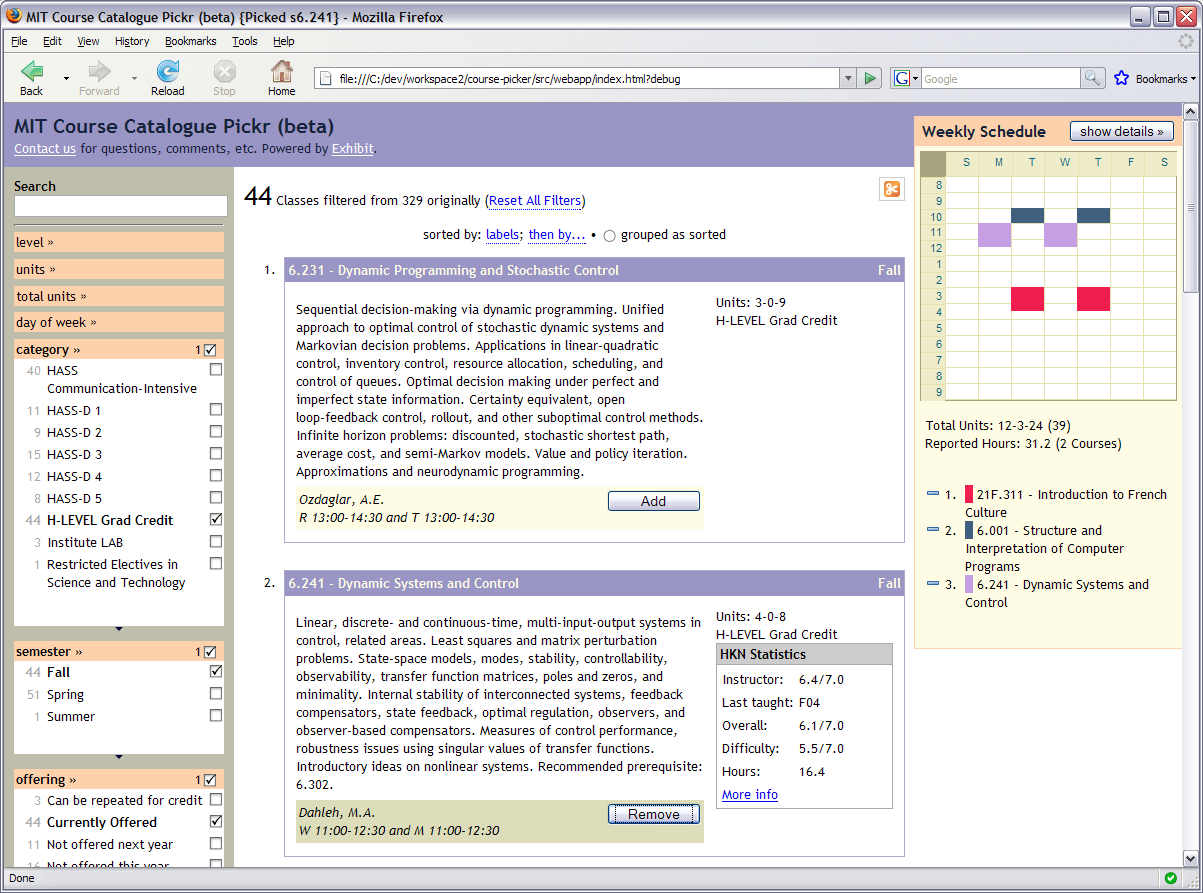Click the Bookmarks star icon

[1121, 78]
